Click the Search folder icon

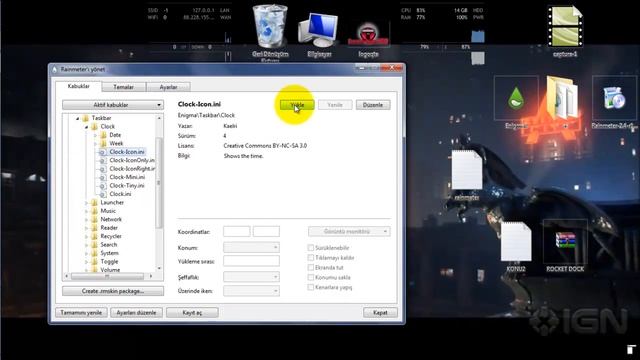(x=95, y=244)
